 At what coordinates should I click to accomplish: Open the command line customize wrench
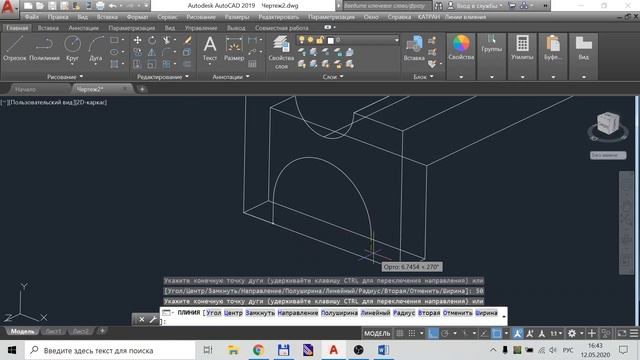tap(153, 320)
